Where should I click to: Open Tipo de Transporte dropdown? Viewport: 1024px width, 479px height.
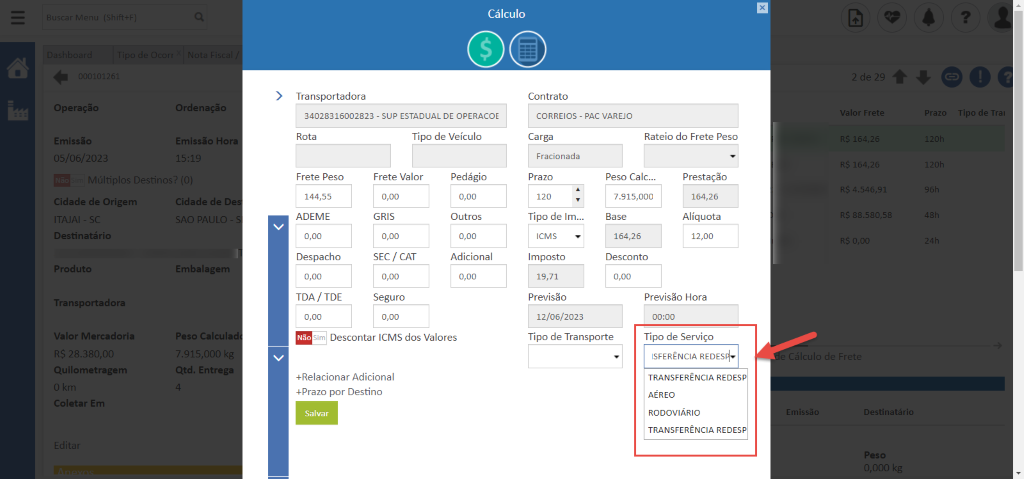tap(575, 356)
